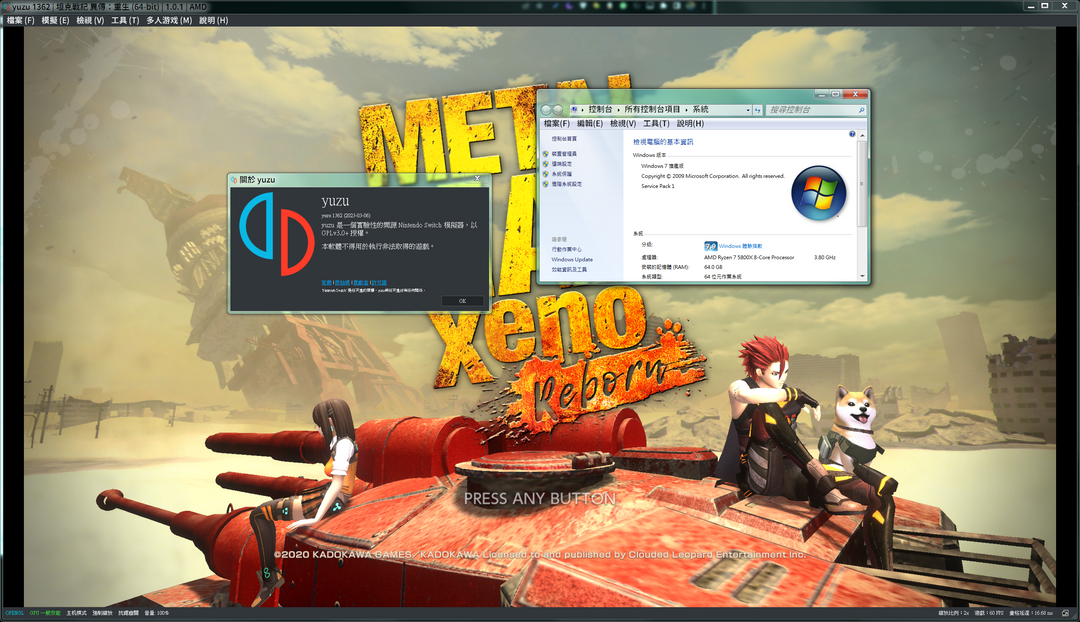Open 檢視(V) menu in System window
This screenshot has width=1080, height=622.
(x=623, y=124)
